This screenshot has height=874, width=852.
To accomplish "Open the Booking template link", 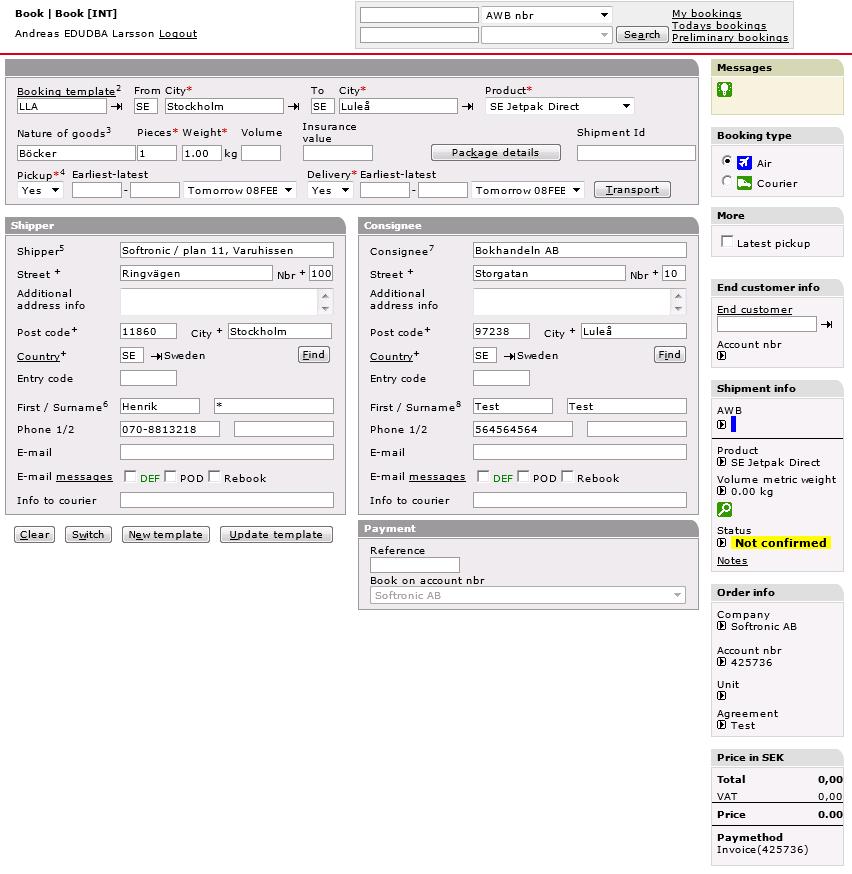I will [x=66, y=91].
